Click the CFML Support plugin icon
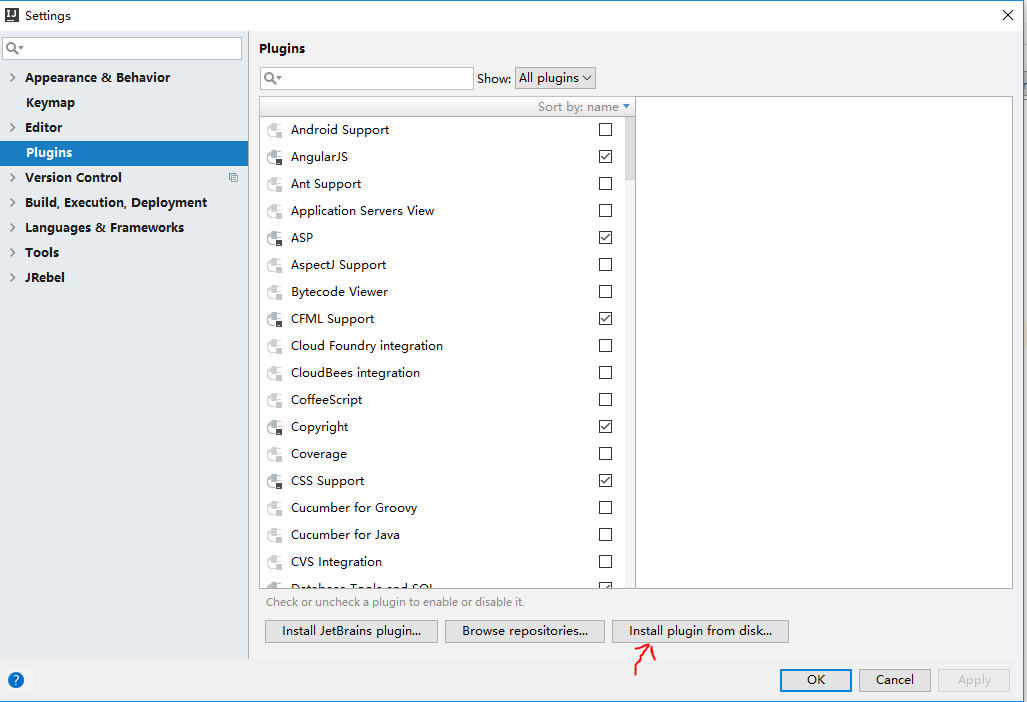Viewport: 1027px width, 702px height. pyautogui.click(x=274, y=319)
